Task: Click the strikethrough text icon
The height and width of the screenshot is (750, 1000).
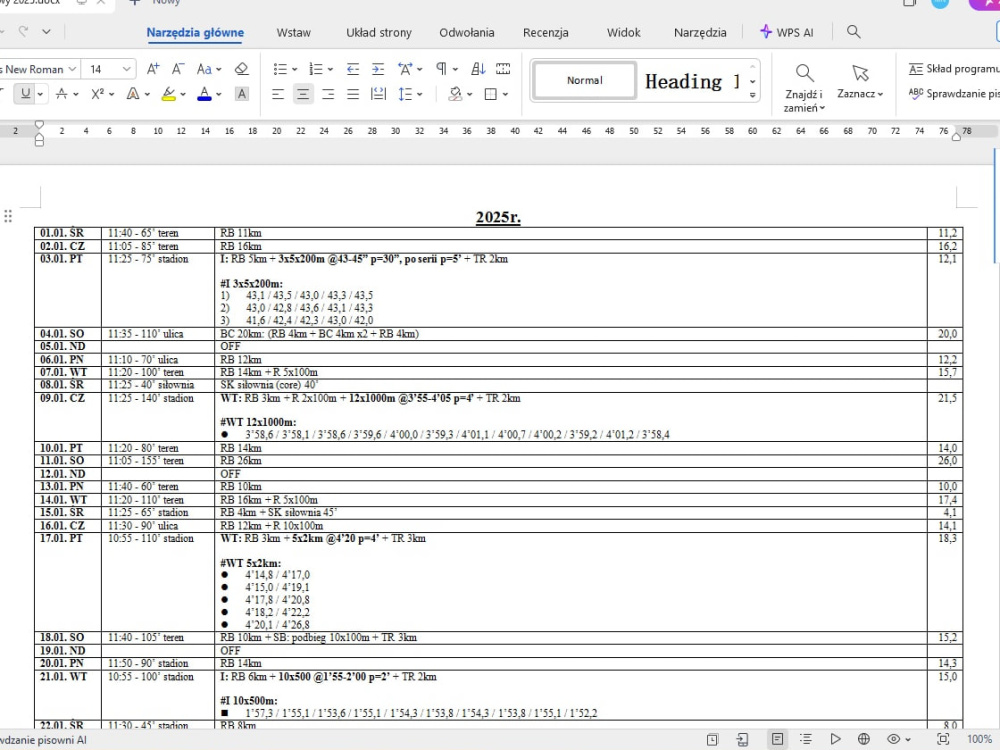Action: [x=62, y=94]
